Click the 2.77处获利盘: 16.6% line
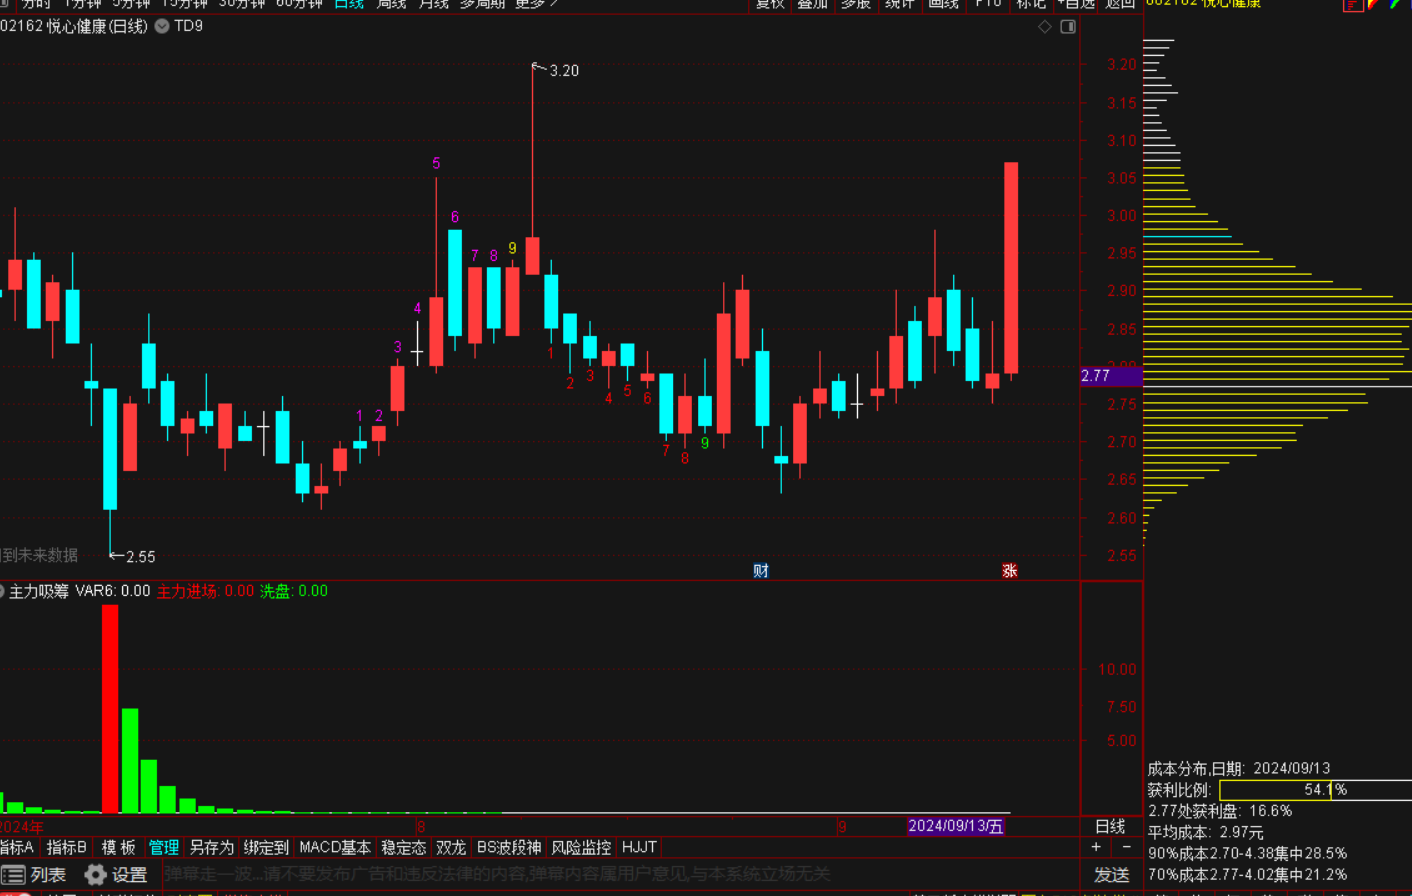 pyautogui.click(x=1220, y=811)
